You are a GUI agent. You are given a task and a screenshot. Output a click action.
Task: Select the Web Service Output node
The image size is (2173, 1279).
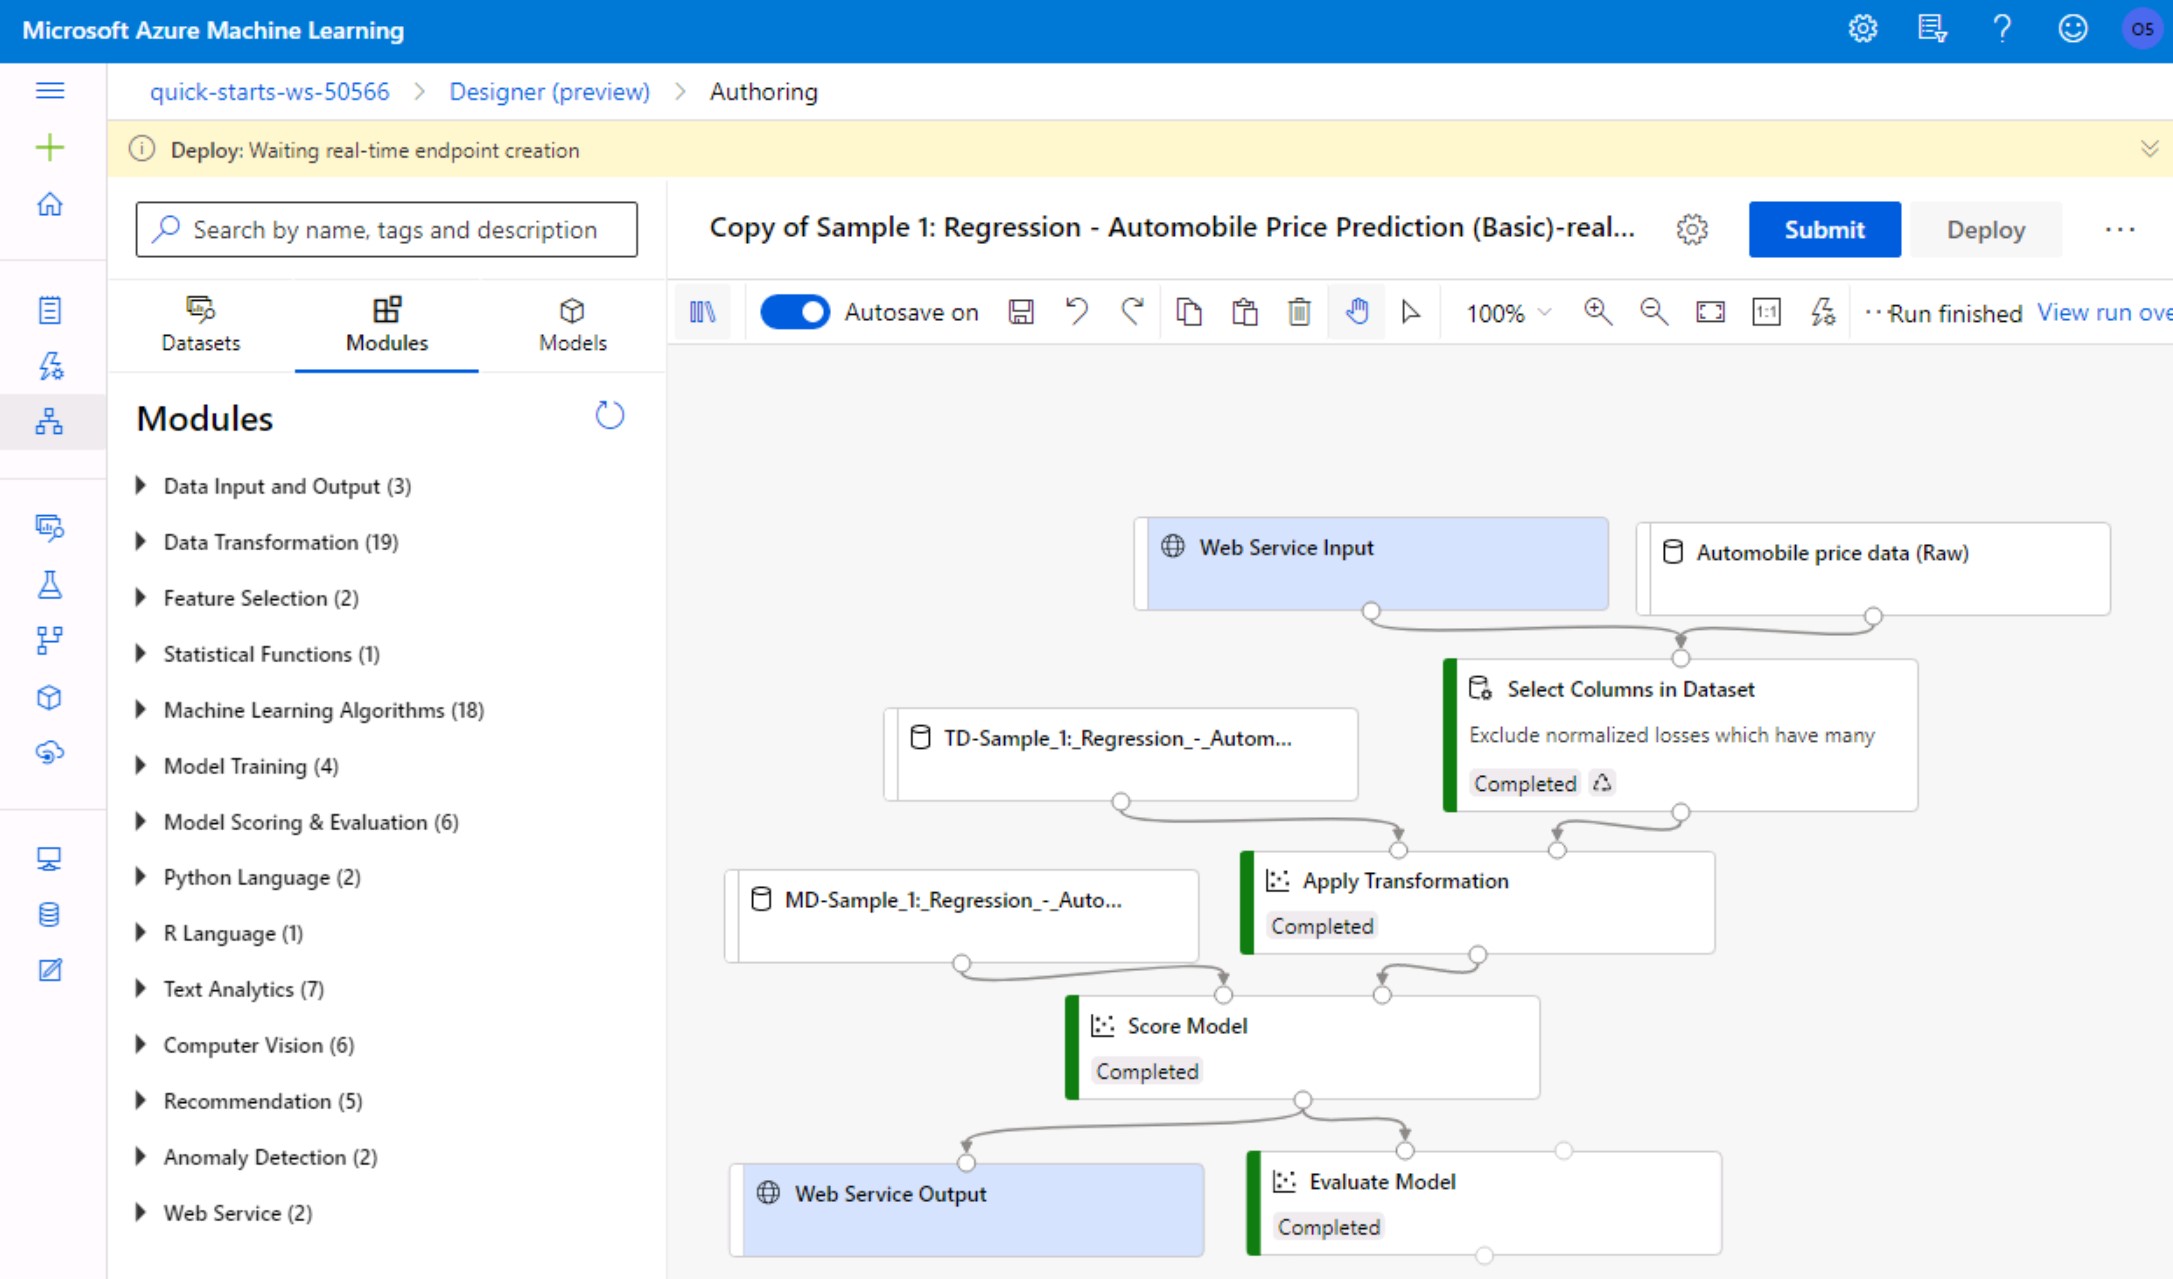966,1209
